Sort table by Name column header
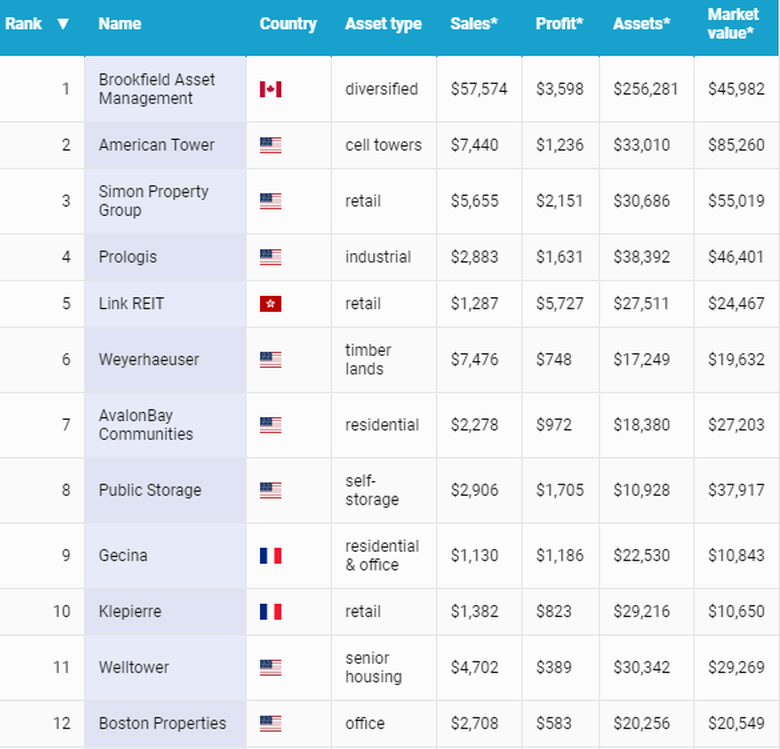This screenshot has width=780, height=749. pyautogui.click(x=119, y=24)
